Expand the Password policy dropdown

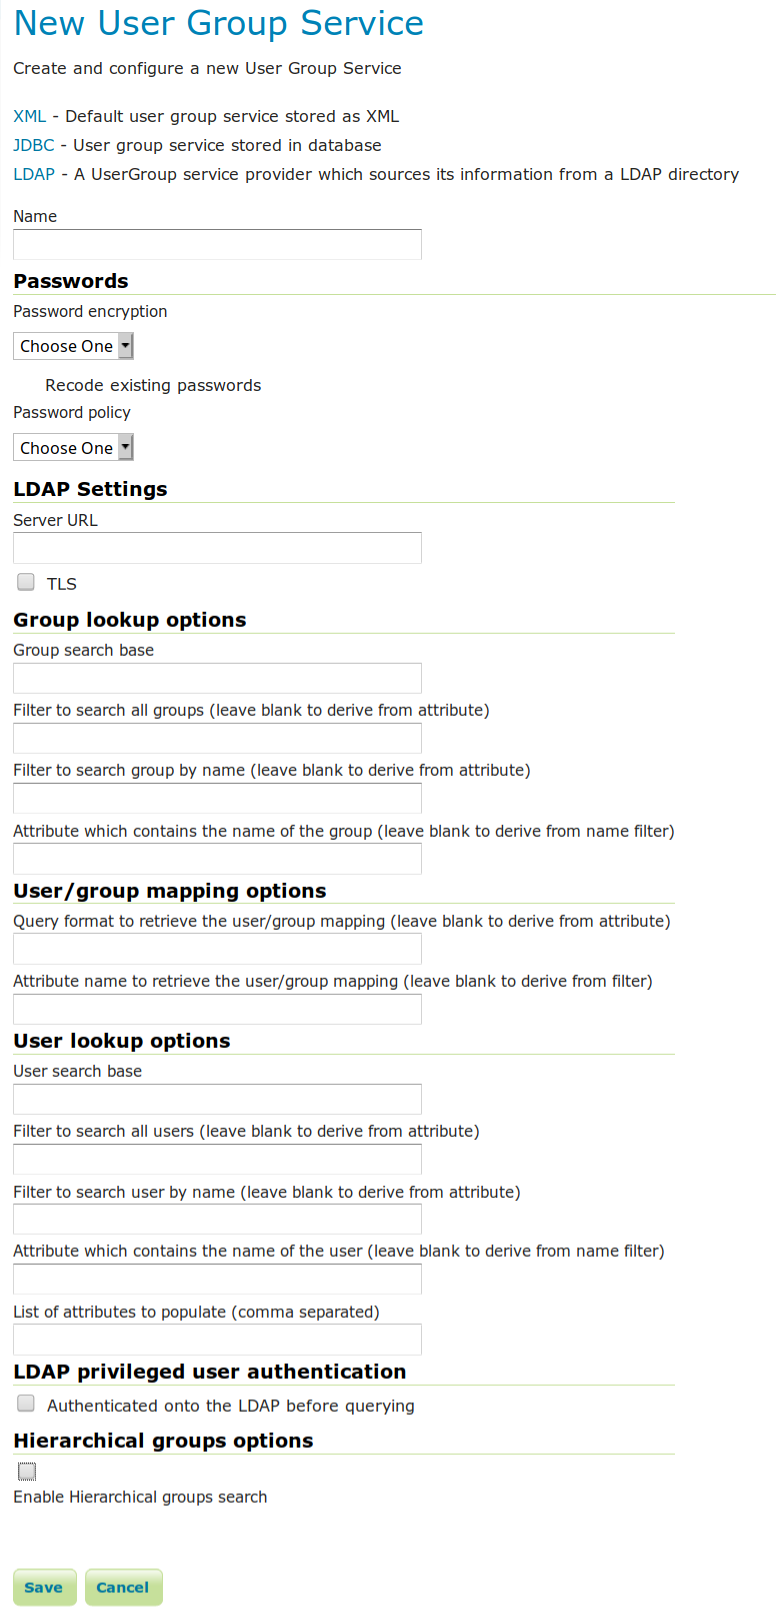pos(73,448)
